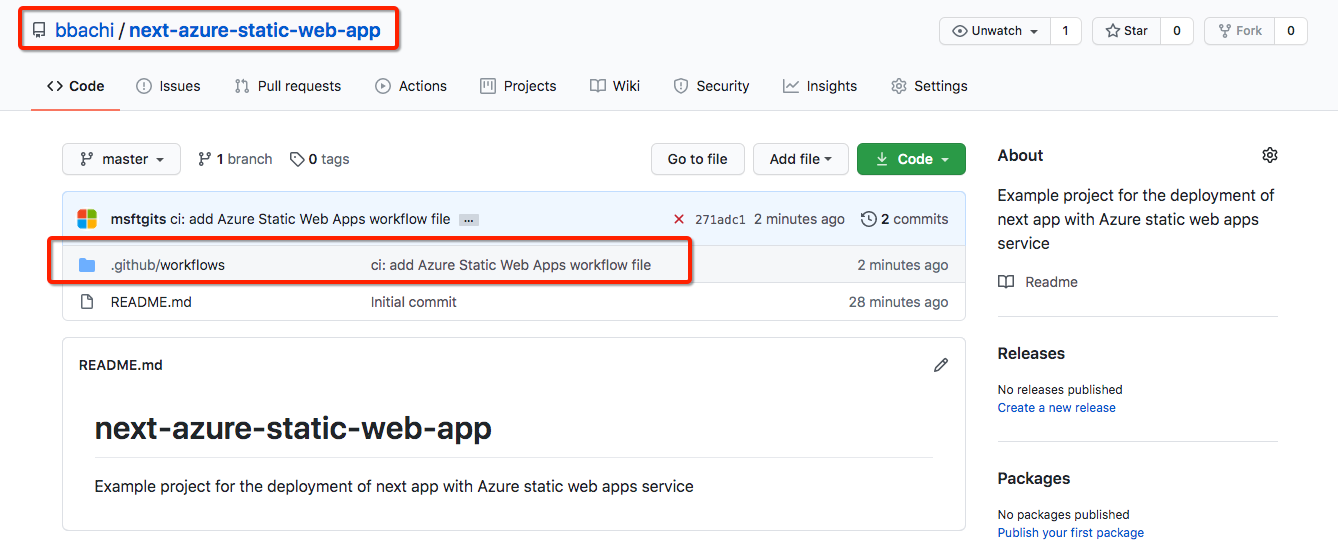Viewport: 1338px width, 545px height.
Task: Open the Unwatch notifications dropdown
Action: tap(995, 31)
